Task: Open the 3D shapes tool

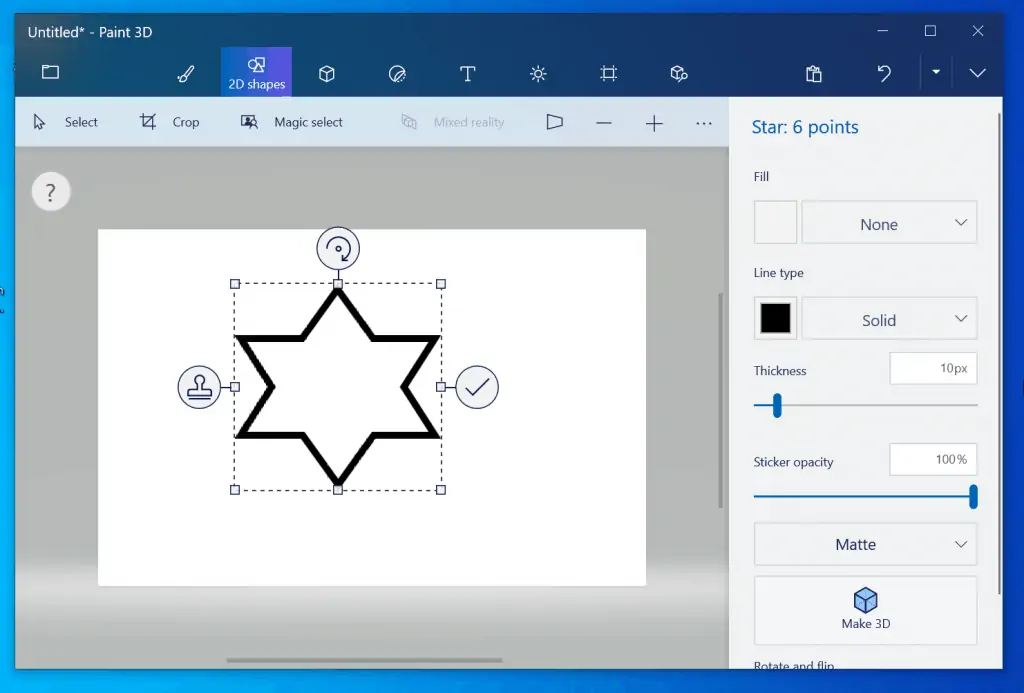Action: tap(326, 73)
